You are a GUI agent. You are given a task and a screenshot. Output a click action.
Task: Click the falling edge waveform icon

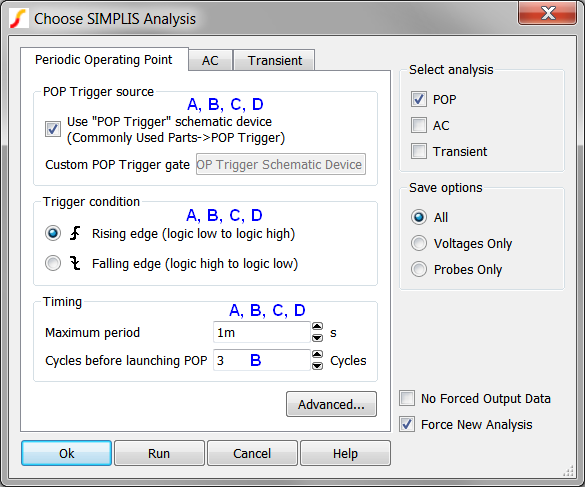[x=75, y=263]
